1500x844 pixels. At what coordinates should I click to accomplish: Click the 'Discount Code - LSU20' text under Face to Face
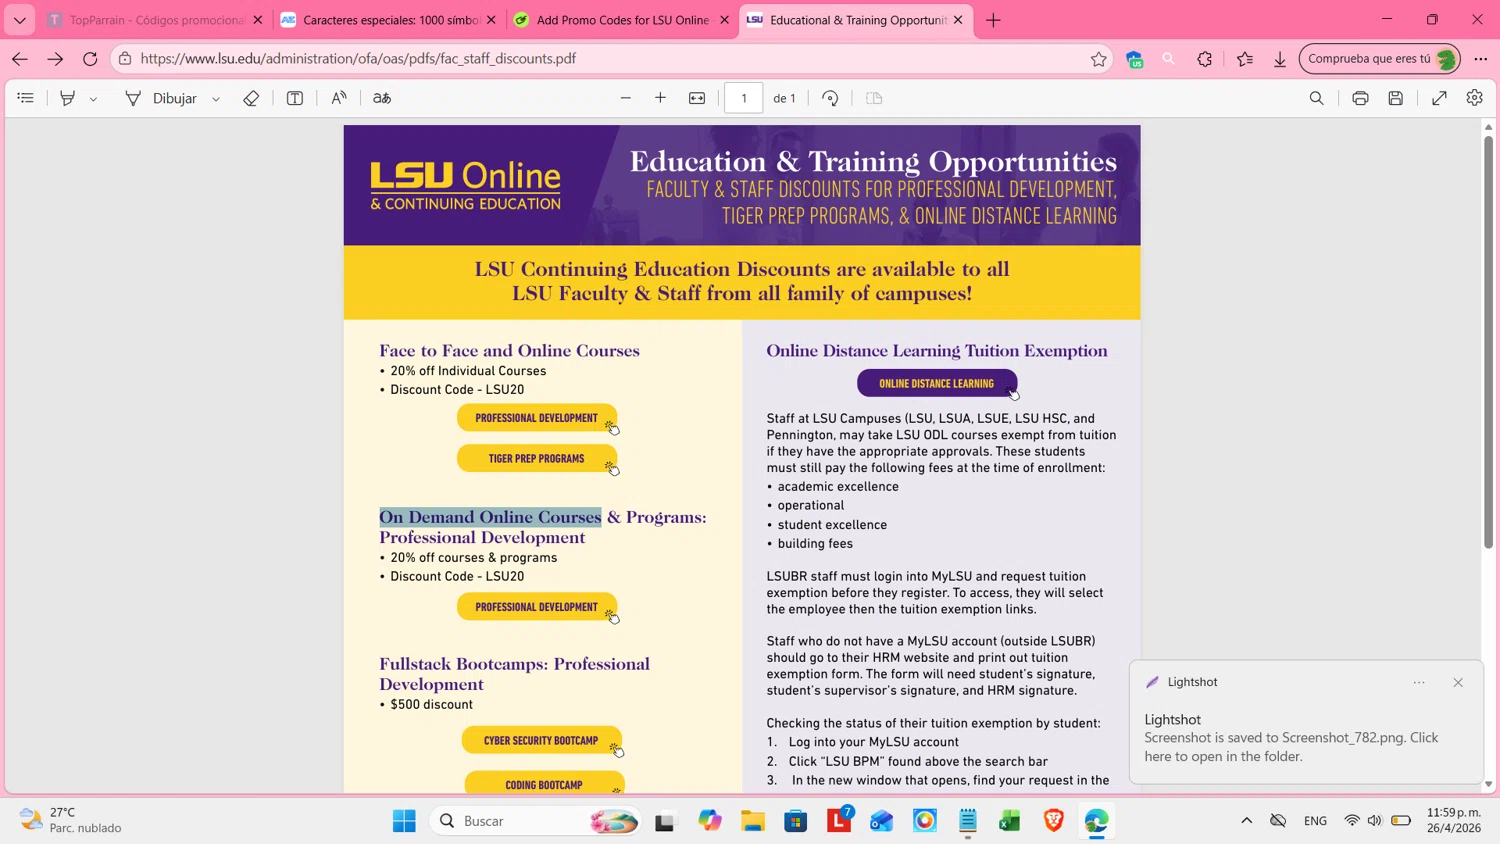(457, 390)
